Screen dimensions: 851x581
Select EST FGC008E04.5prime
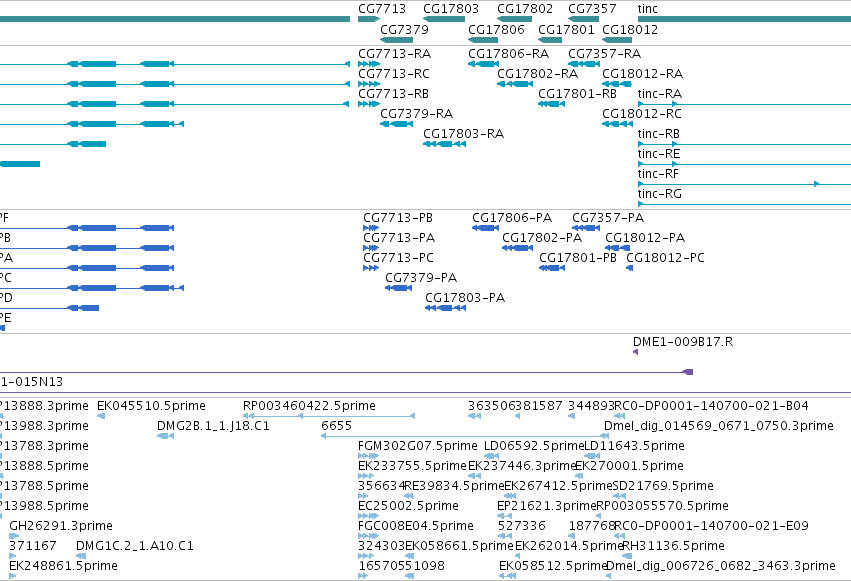click(369, 536)
